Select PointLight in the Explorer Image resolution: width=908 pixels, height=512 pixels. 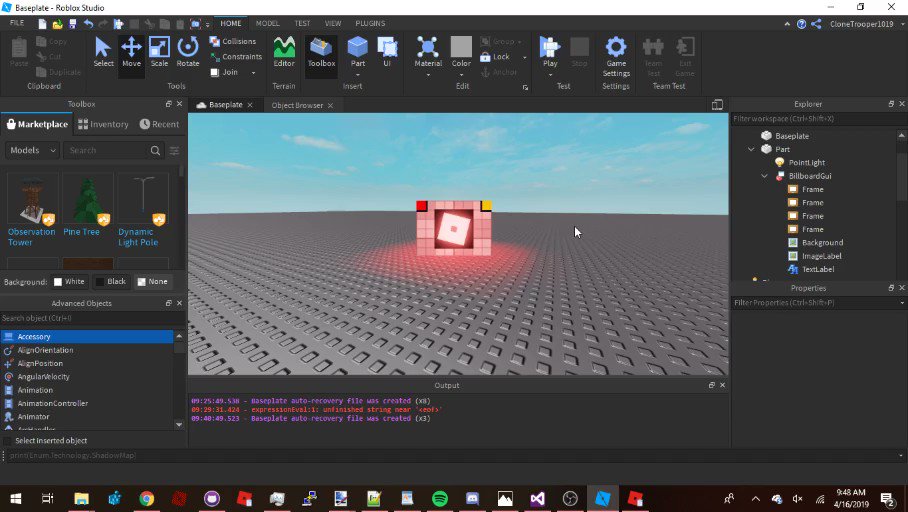coord(807,163)
